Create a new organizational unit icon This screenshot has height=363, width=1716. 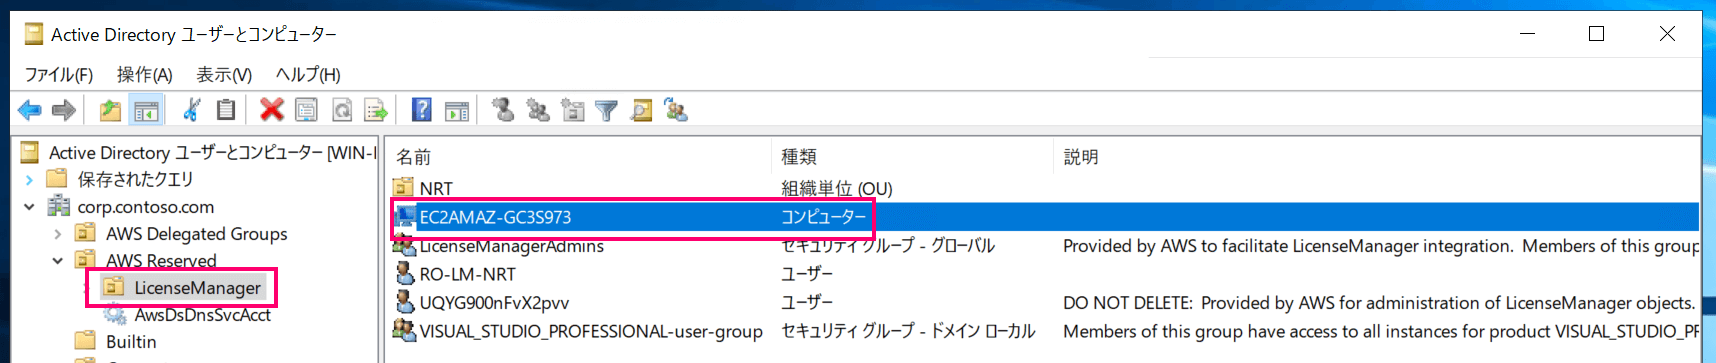click(573, 110)
